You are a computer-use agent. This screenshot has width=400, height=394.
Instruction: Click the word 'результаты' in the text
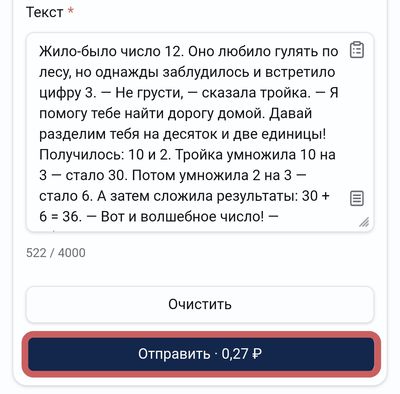click(x=257, y=196)
